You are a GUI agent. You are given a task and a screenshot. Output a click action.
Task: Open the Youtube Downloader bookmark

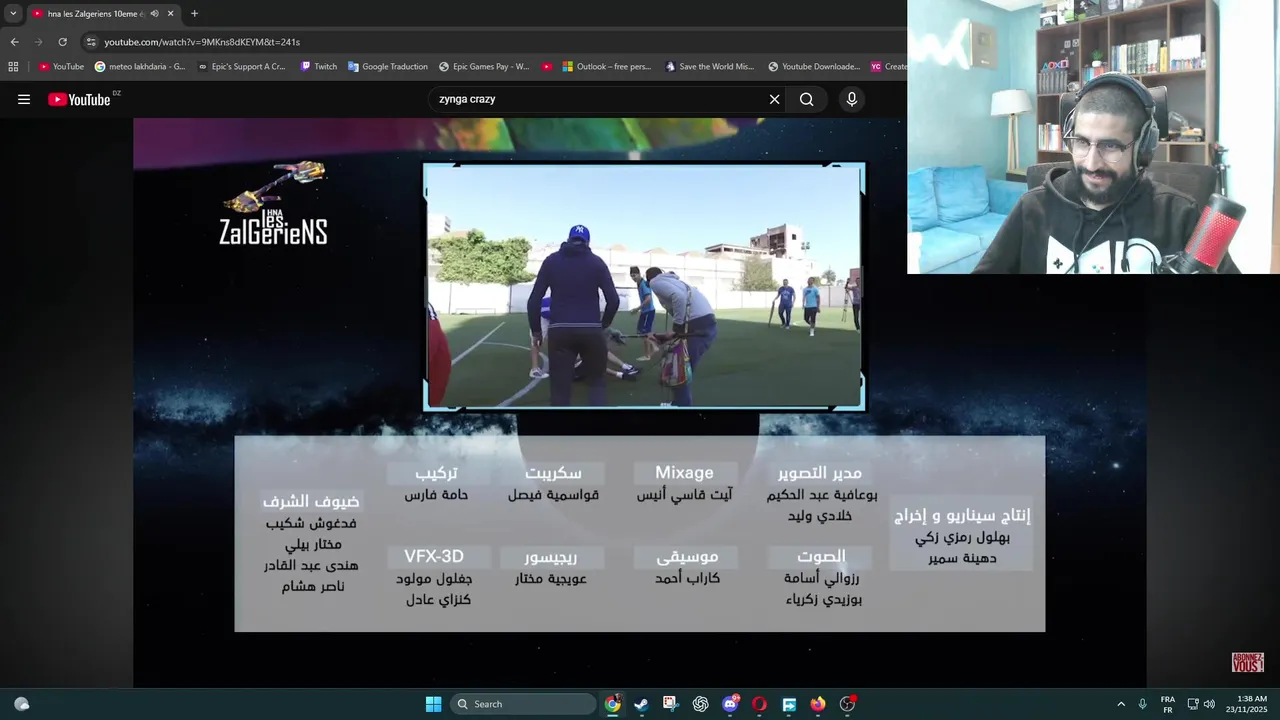[x=814, y=67]
